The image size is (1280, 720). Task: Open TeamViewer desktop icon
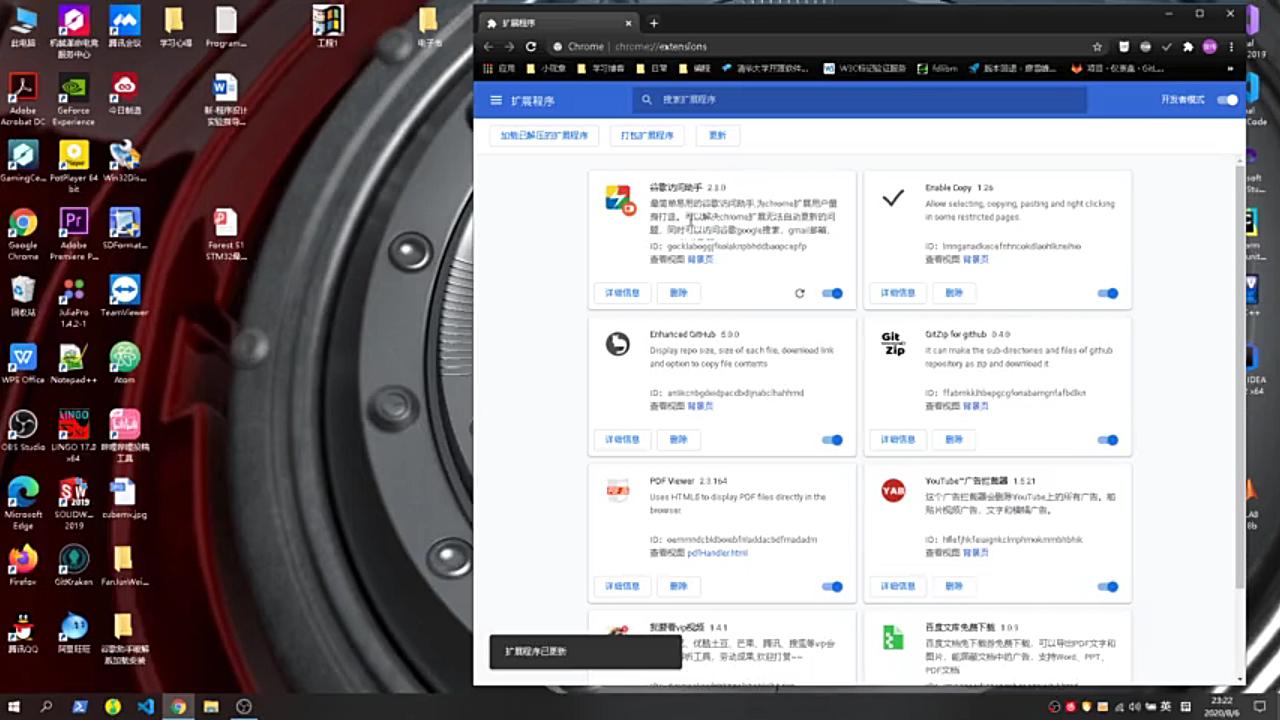pyautogui.click(x=124, y=295)
